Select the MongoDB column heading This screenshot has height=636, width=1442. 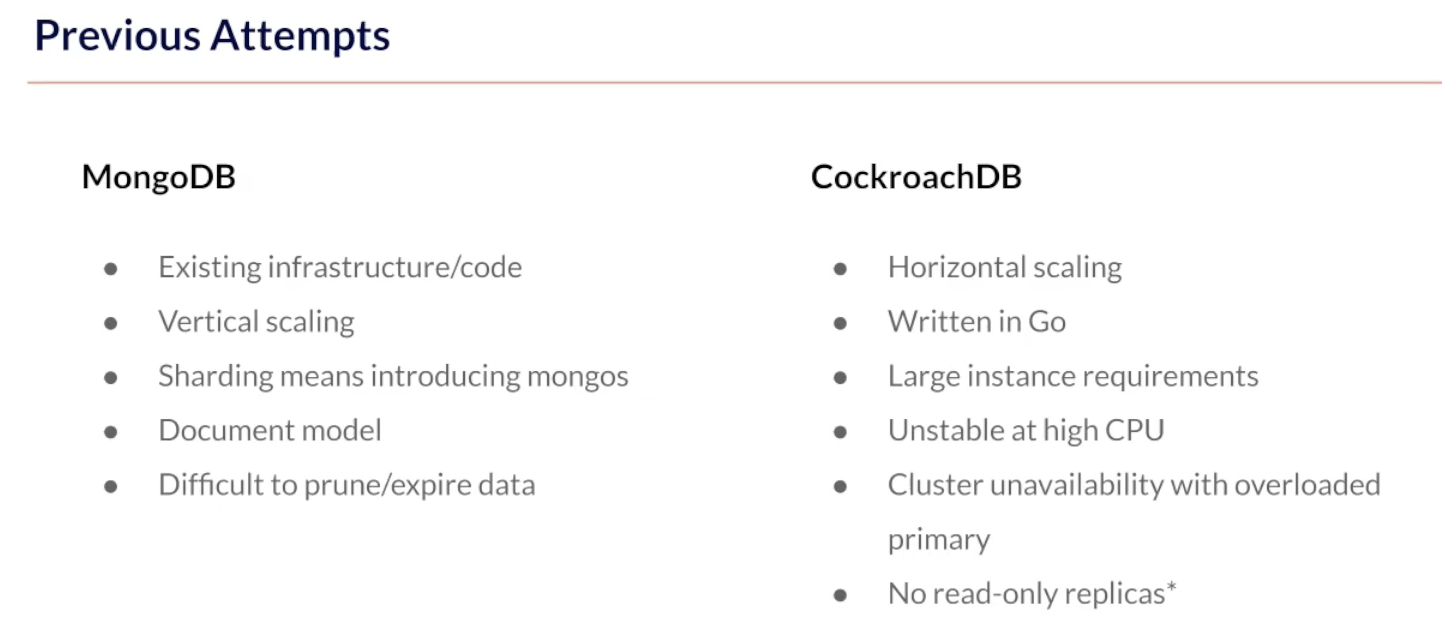click(158, 177)
